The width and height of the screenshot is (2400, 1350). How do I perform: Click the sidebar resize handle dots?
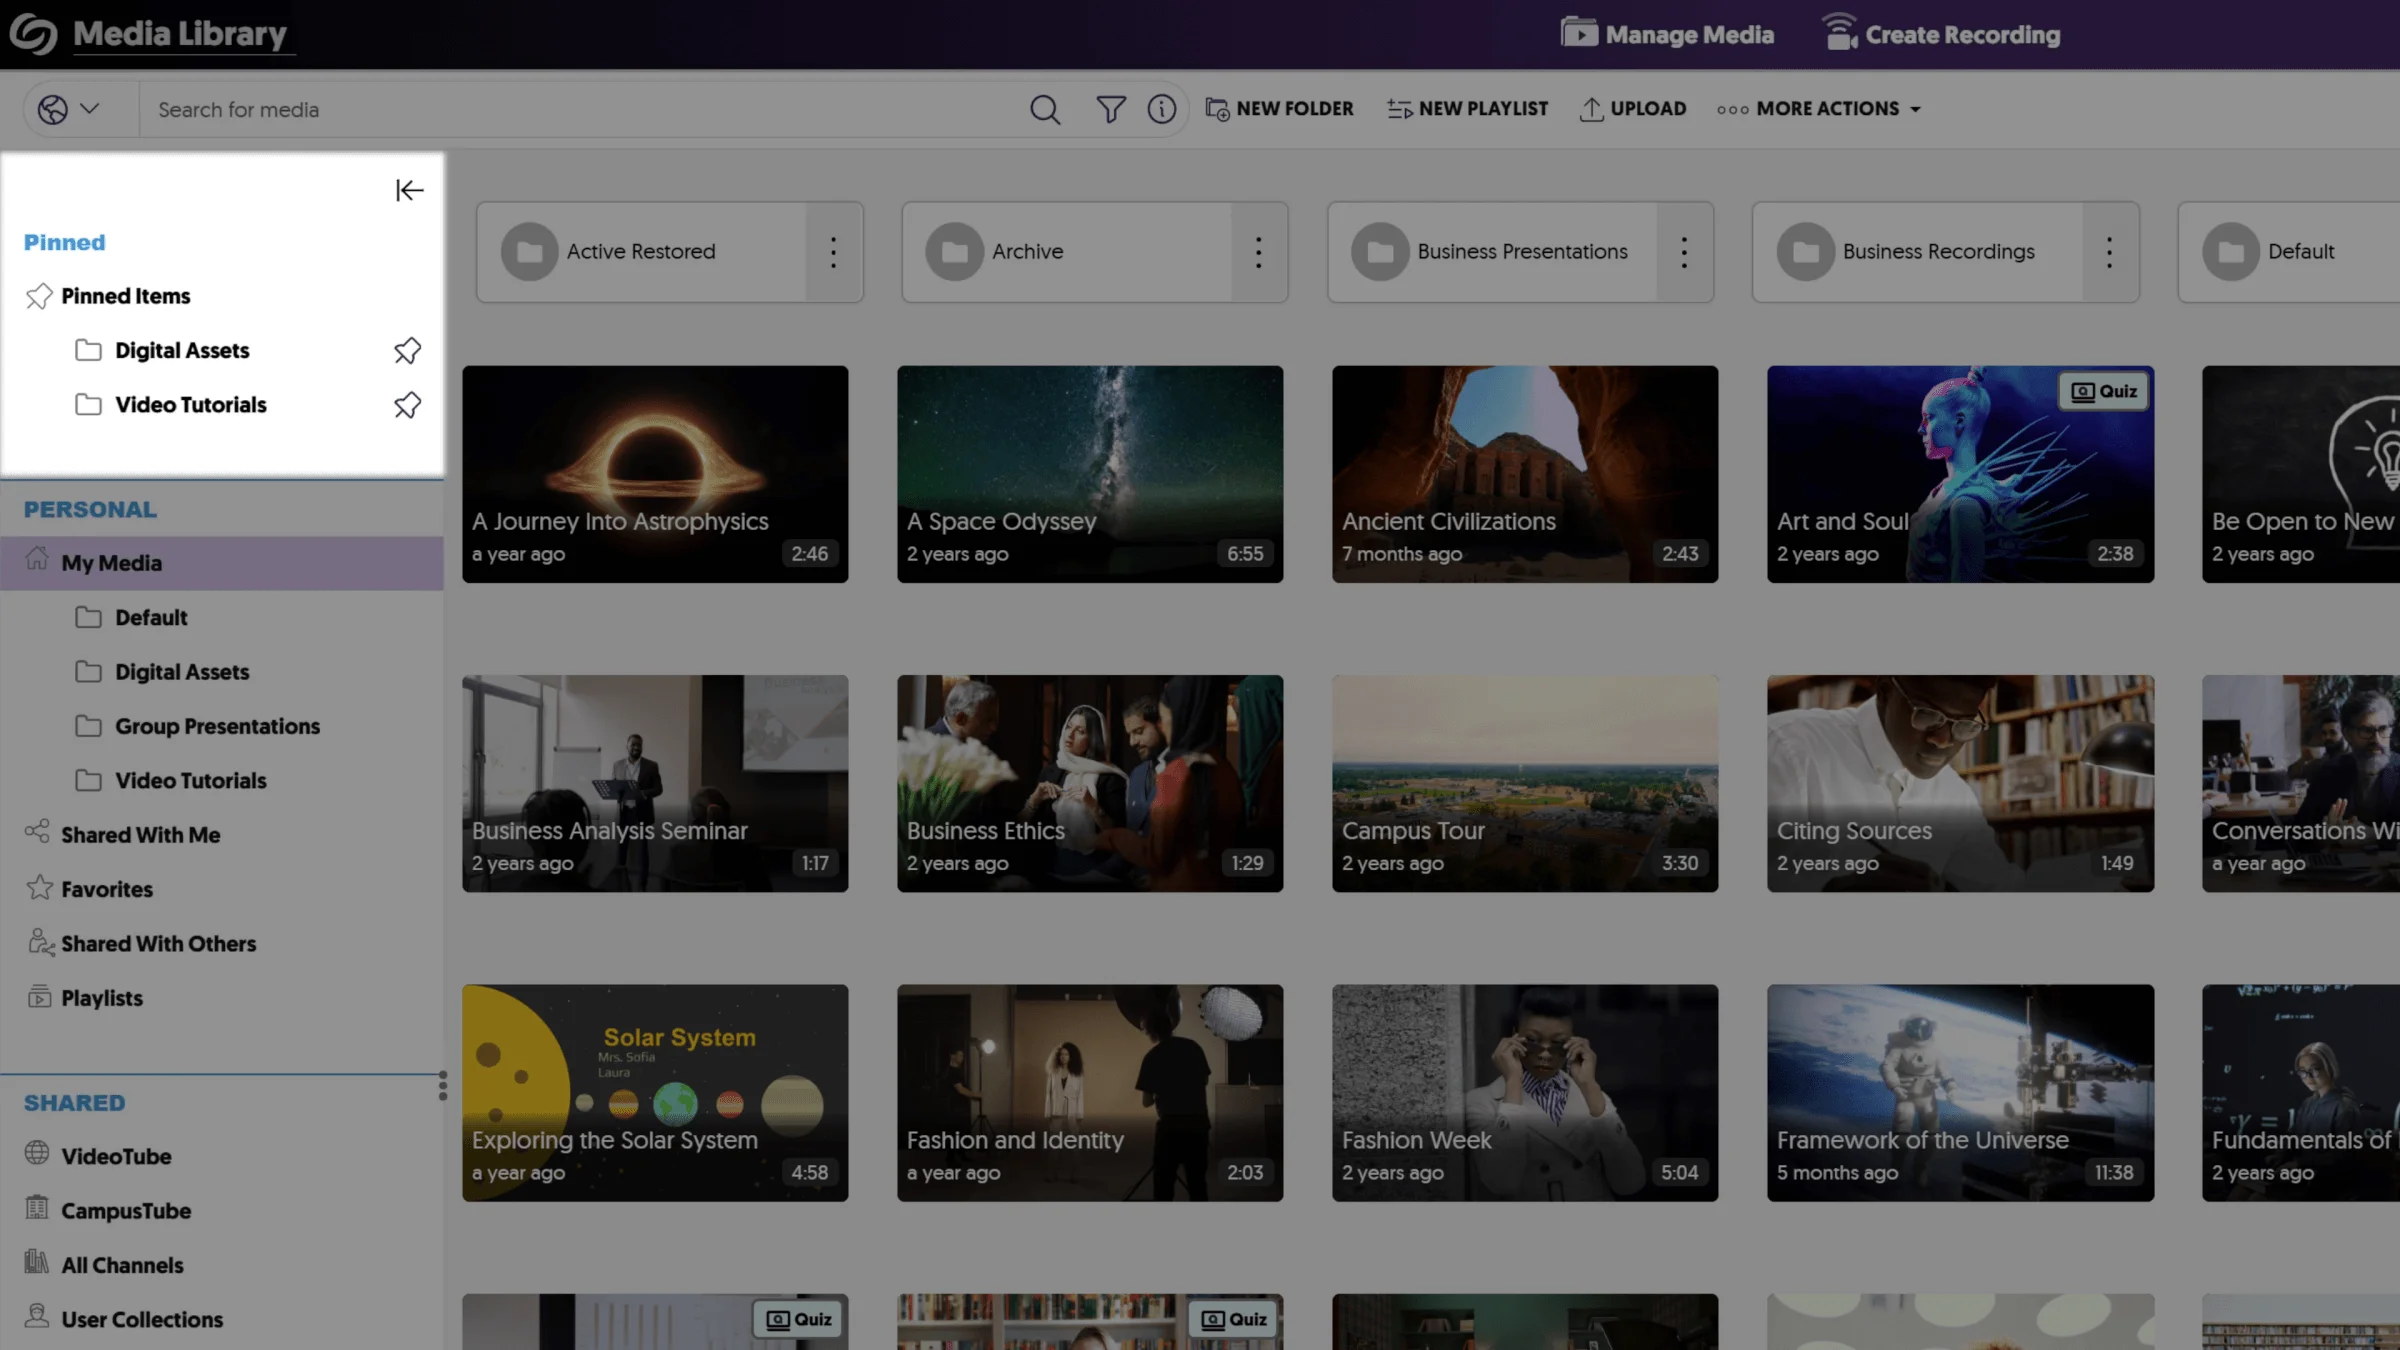pyautogui.click(x=442, y=1086)
